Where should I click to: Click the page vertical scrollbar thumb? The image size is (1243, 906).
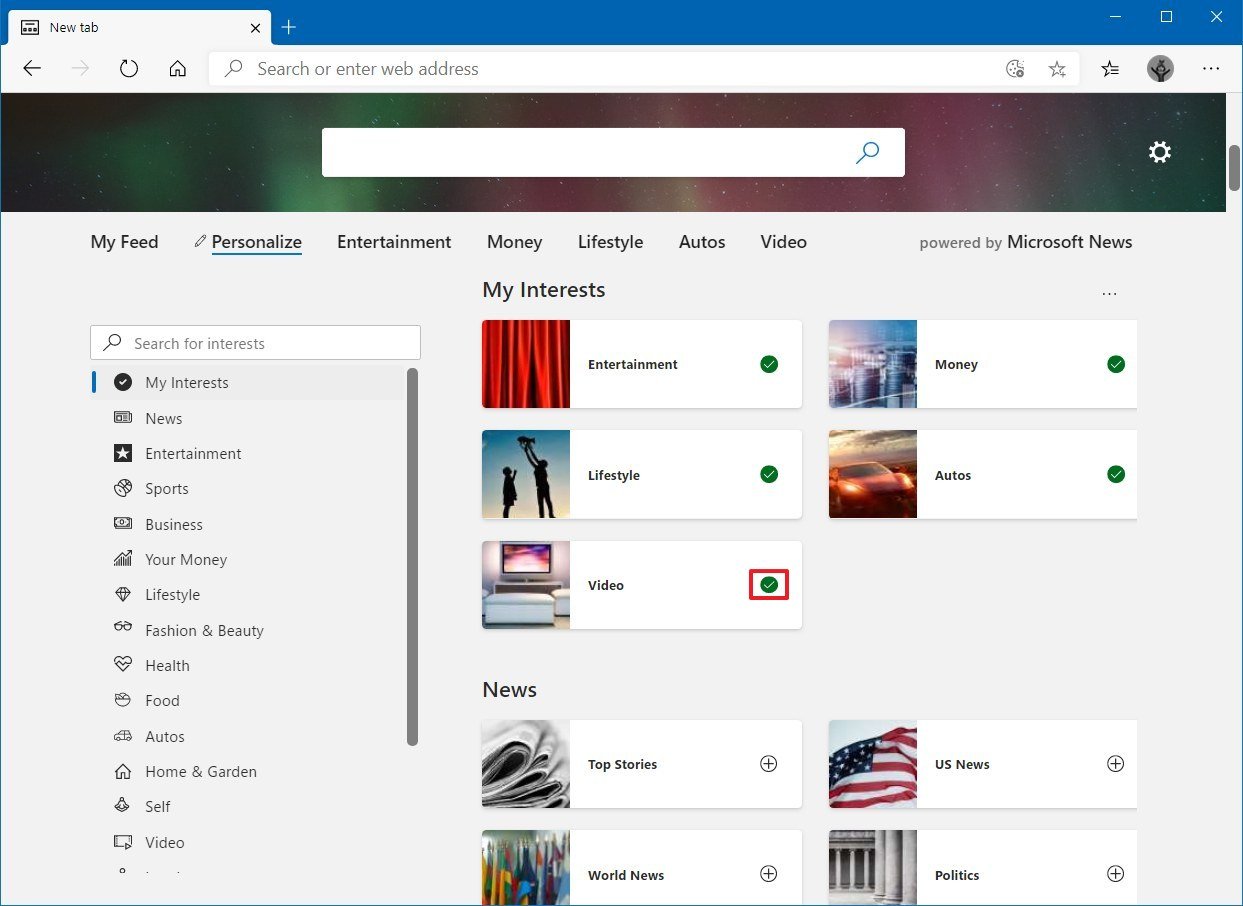coord(1234,167)
